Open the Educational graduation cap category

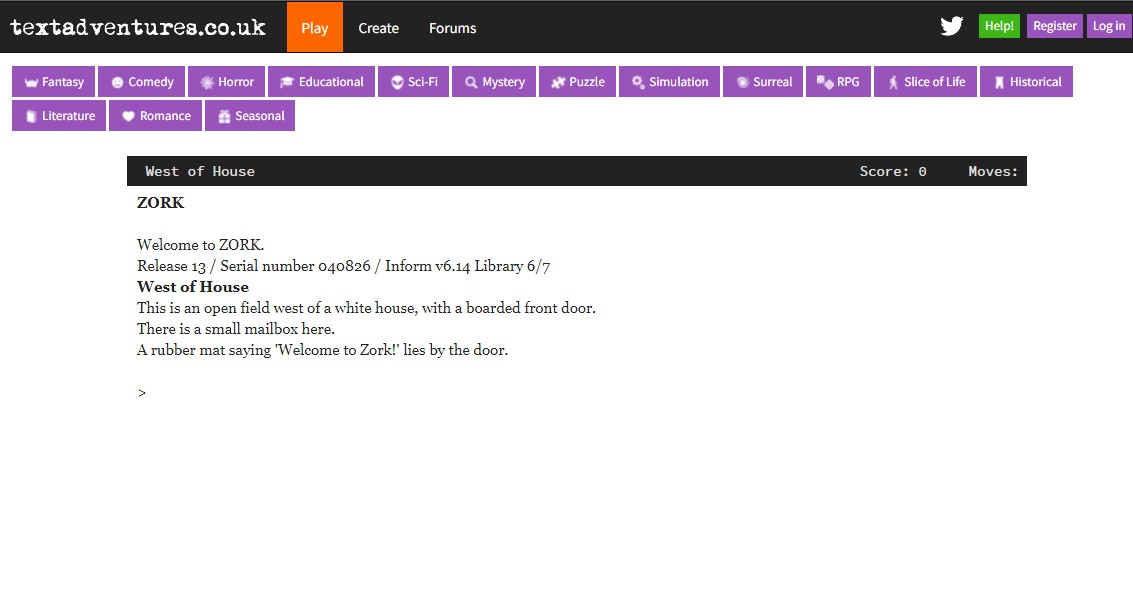click(x=321, y=82)
